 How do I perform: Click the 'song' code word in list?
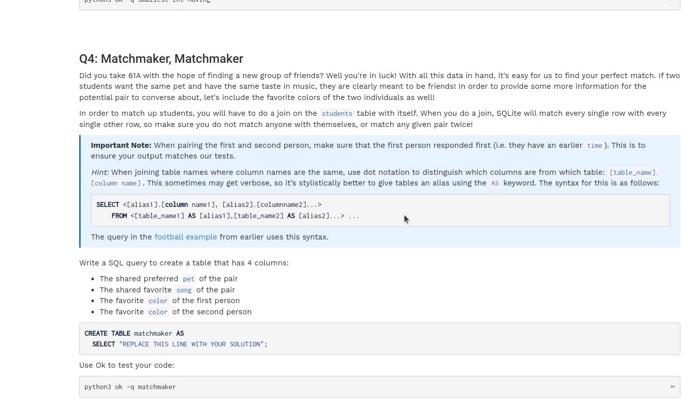183,290
